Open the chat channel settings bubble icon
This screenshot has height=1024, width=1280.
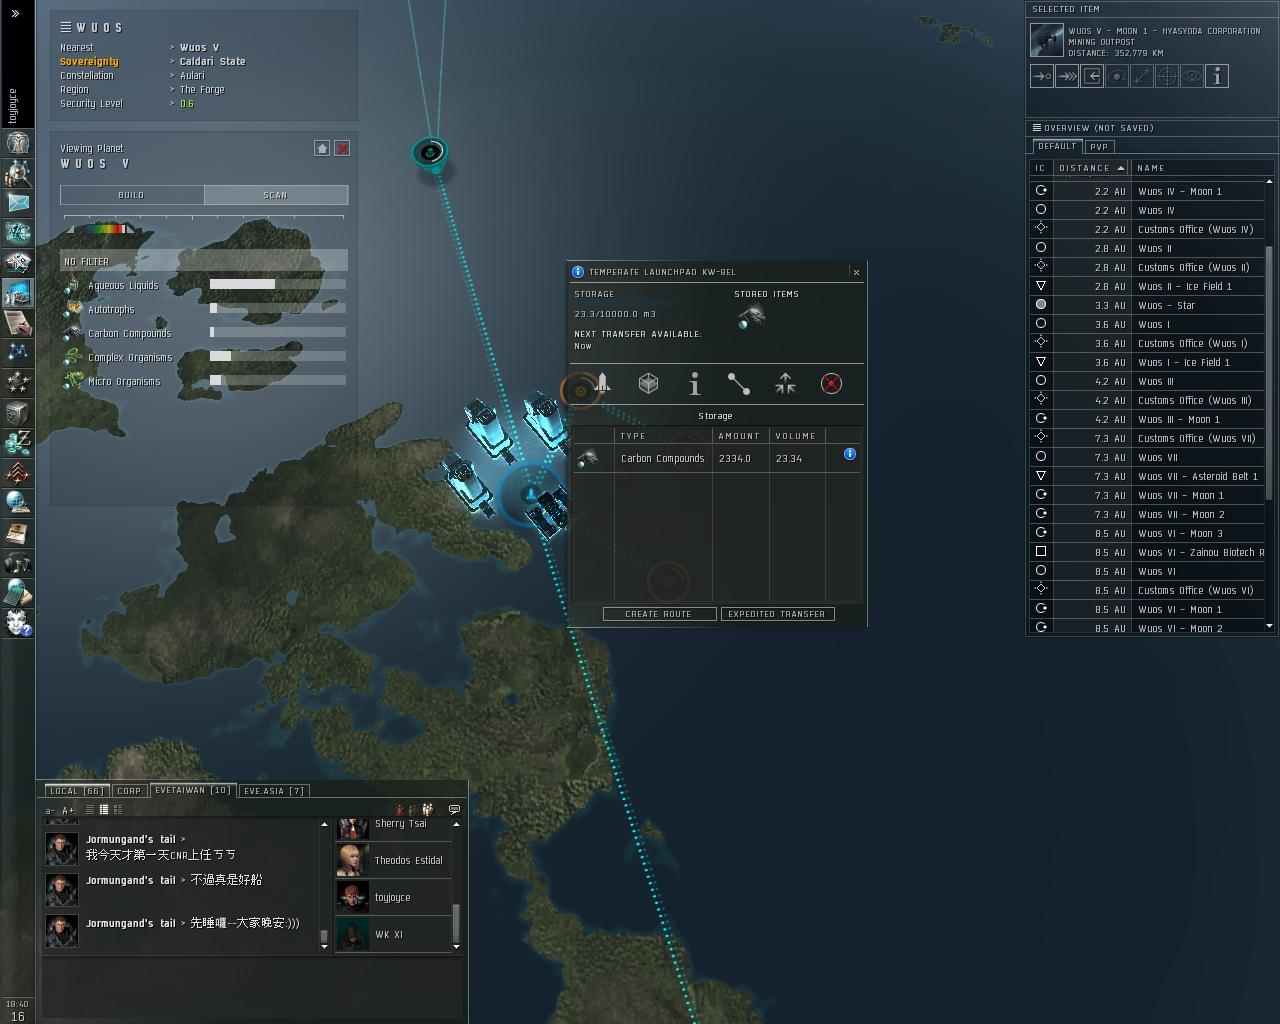pos(454,809)
